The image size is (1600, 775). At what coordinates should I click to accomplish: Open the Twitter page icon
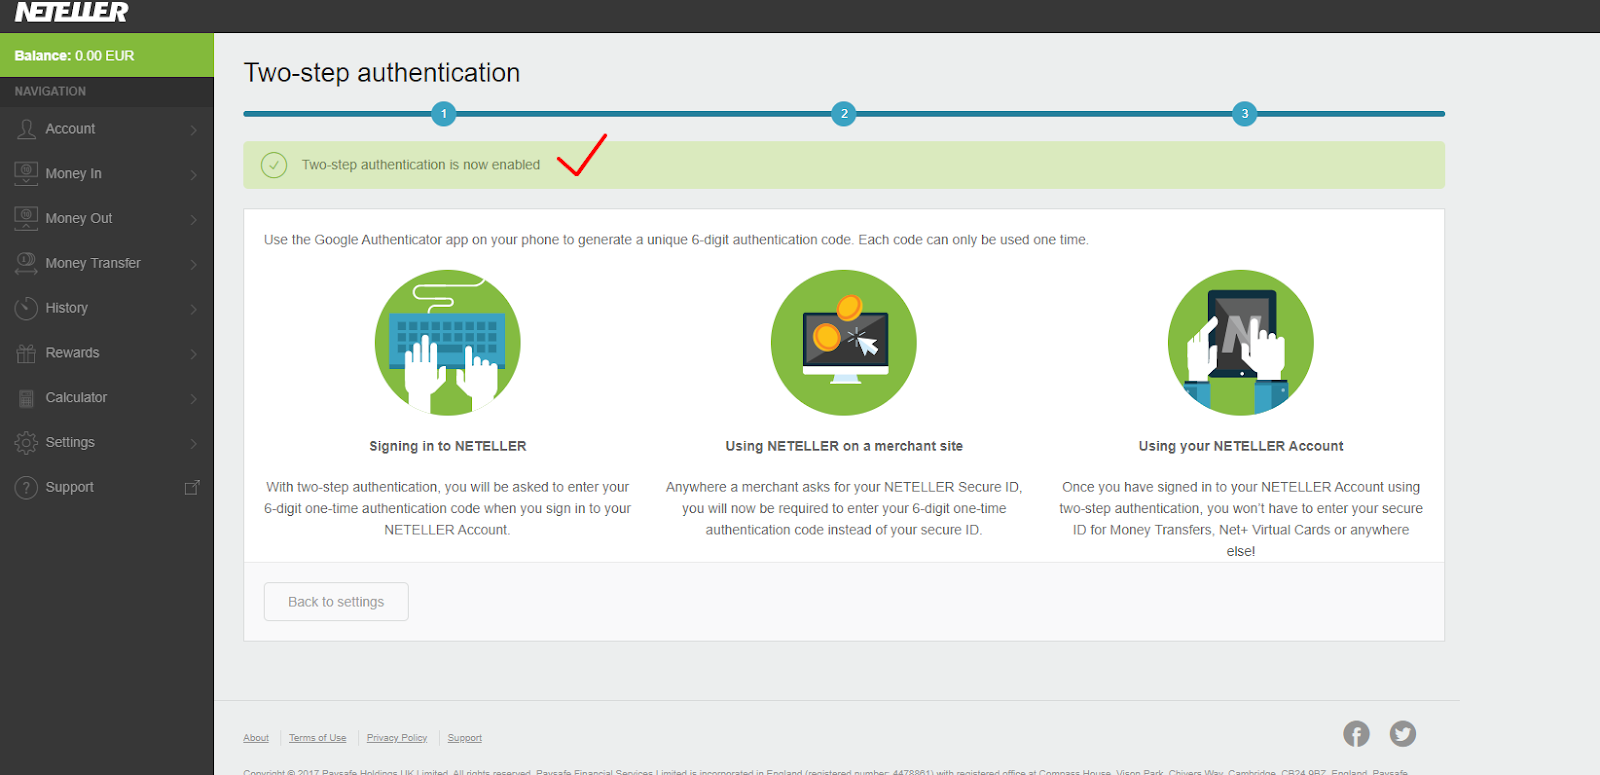pyautogui.click(x=1403, y=734)
